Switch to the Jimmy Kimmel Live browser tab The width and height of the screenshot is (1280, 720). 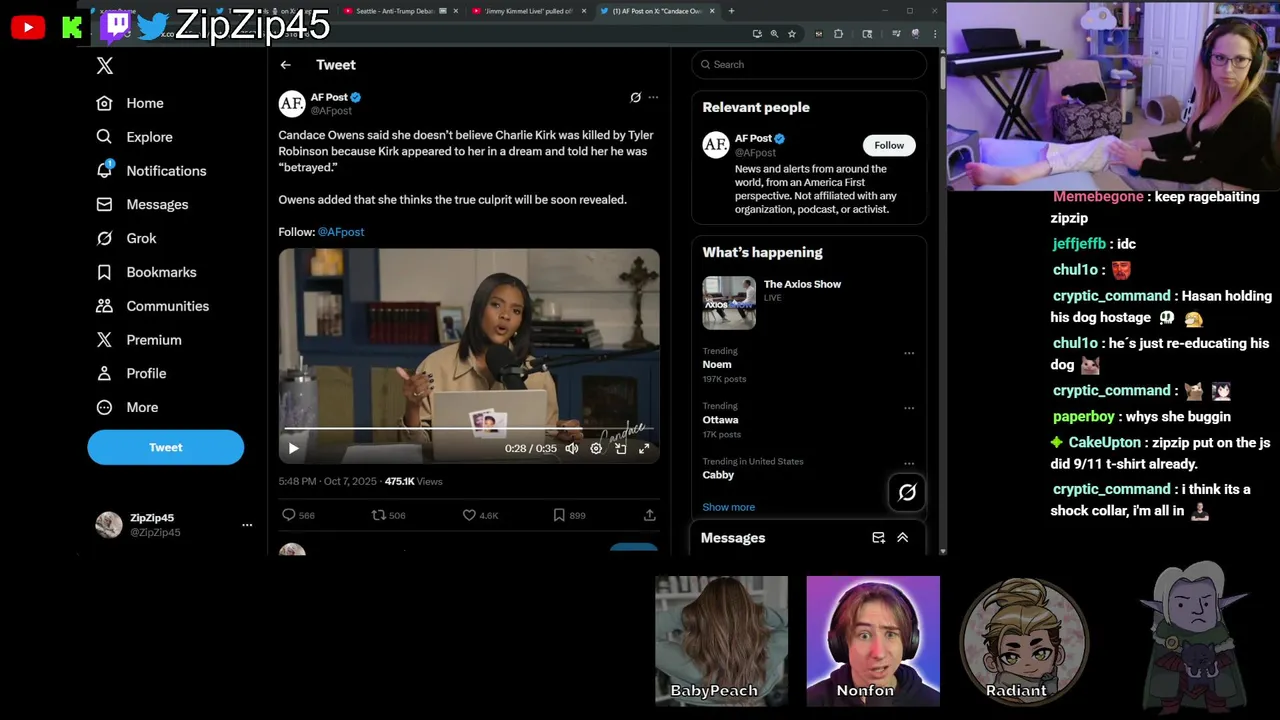pyautogui.click(x=528, y=11)
